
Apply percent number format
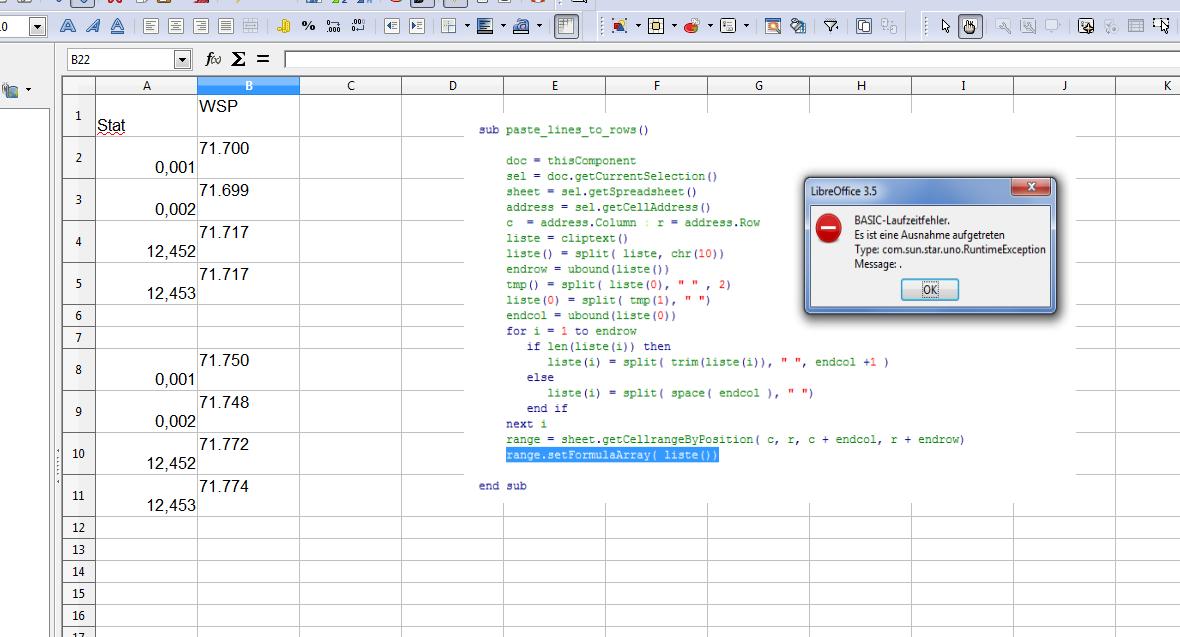[x=309, y=26]
